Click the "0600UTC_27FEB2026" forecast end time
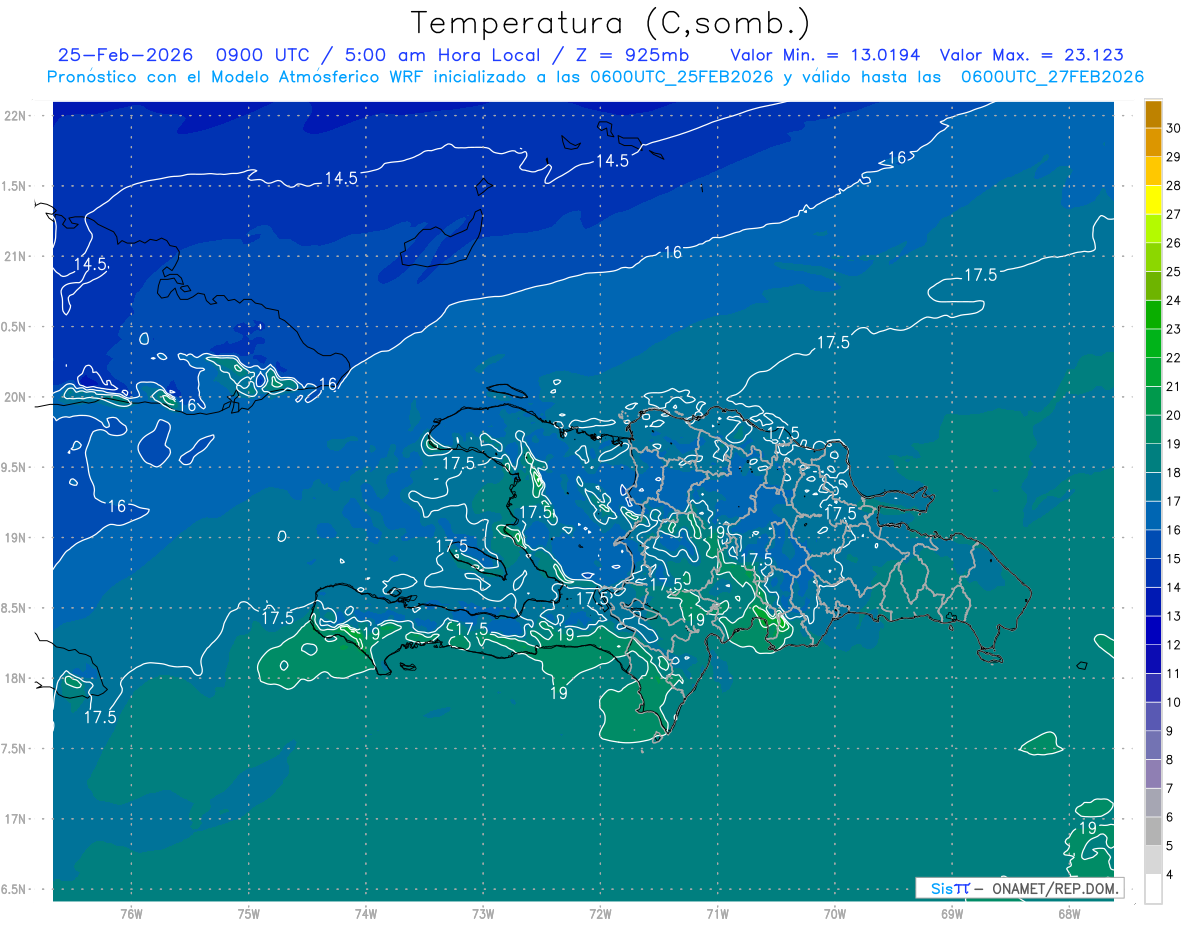 [x=1052, y=77]
